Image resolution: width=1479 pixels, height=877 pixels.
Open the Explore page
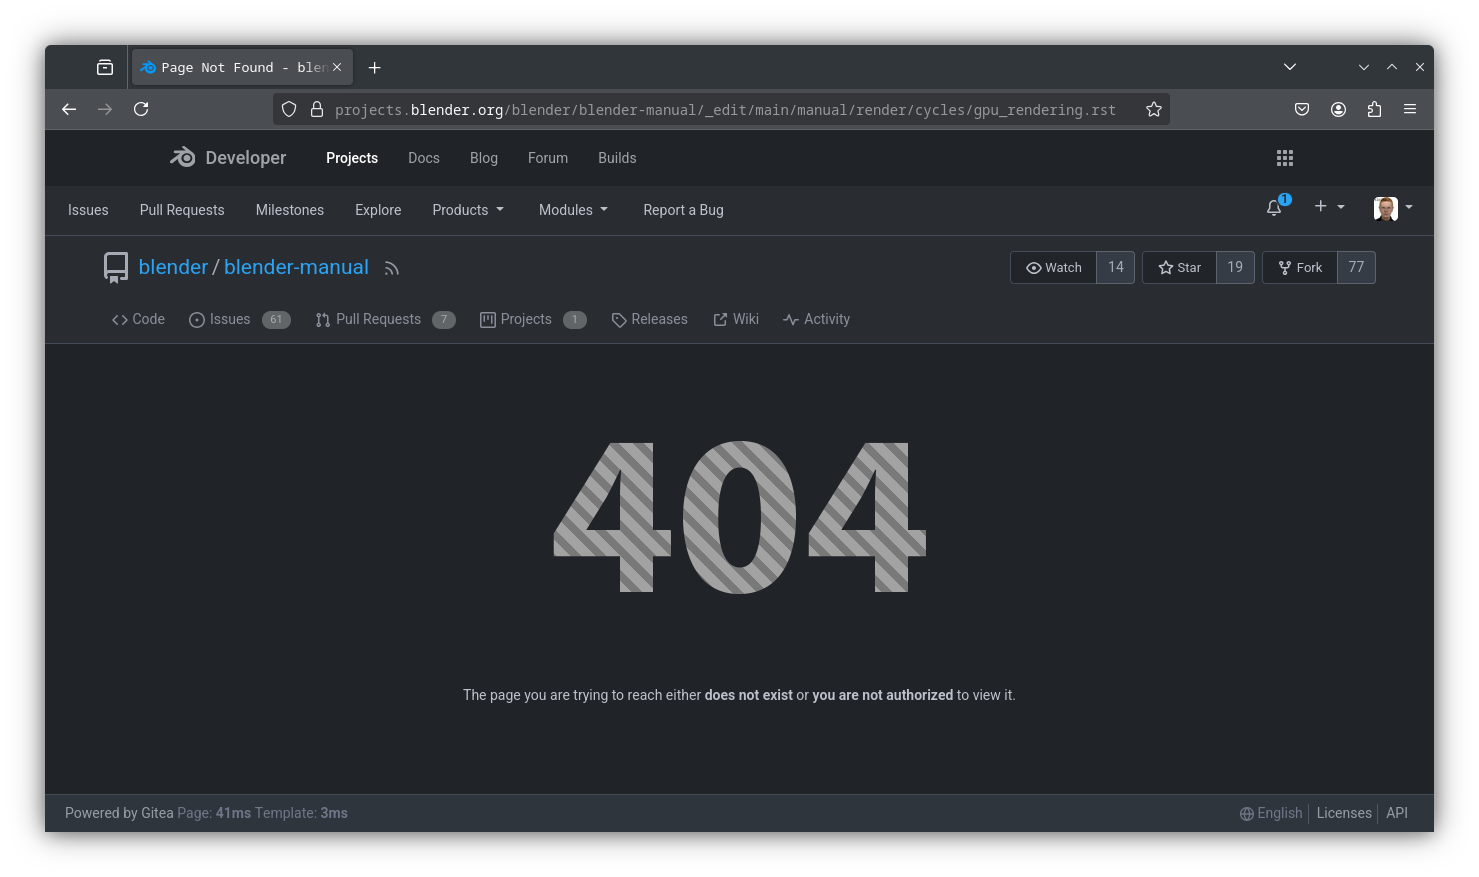point(378,210)
